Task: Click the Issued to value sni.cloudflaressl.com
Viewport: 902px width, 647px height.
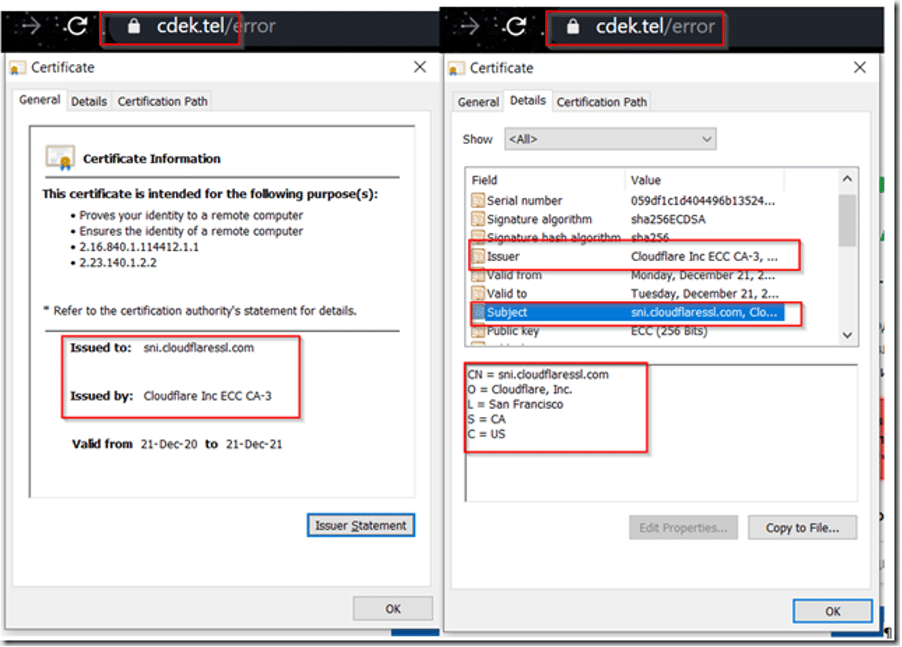Action: [x=198, y=347]
